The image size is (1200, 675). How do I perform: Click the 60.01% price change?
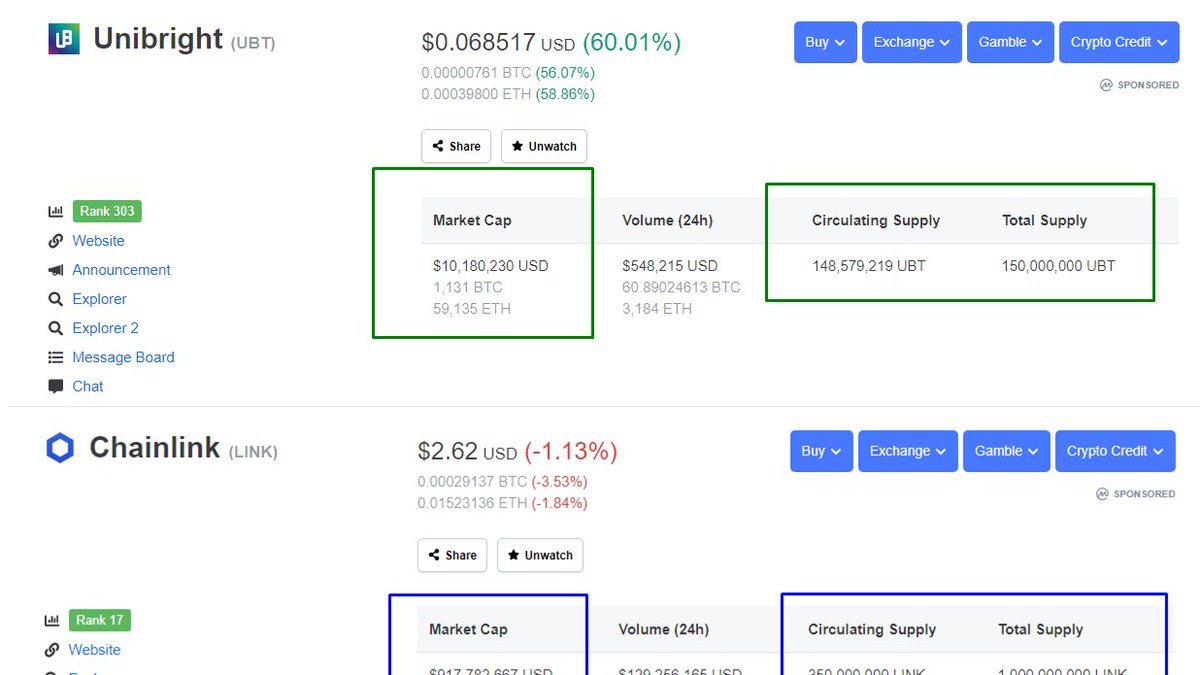coord(631,43)
